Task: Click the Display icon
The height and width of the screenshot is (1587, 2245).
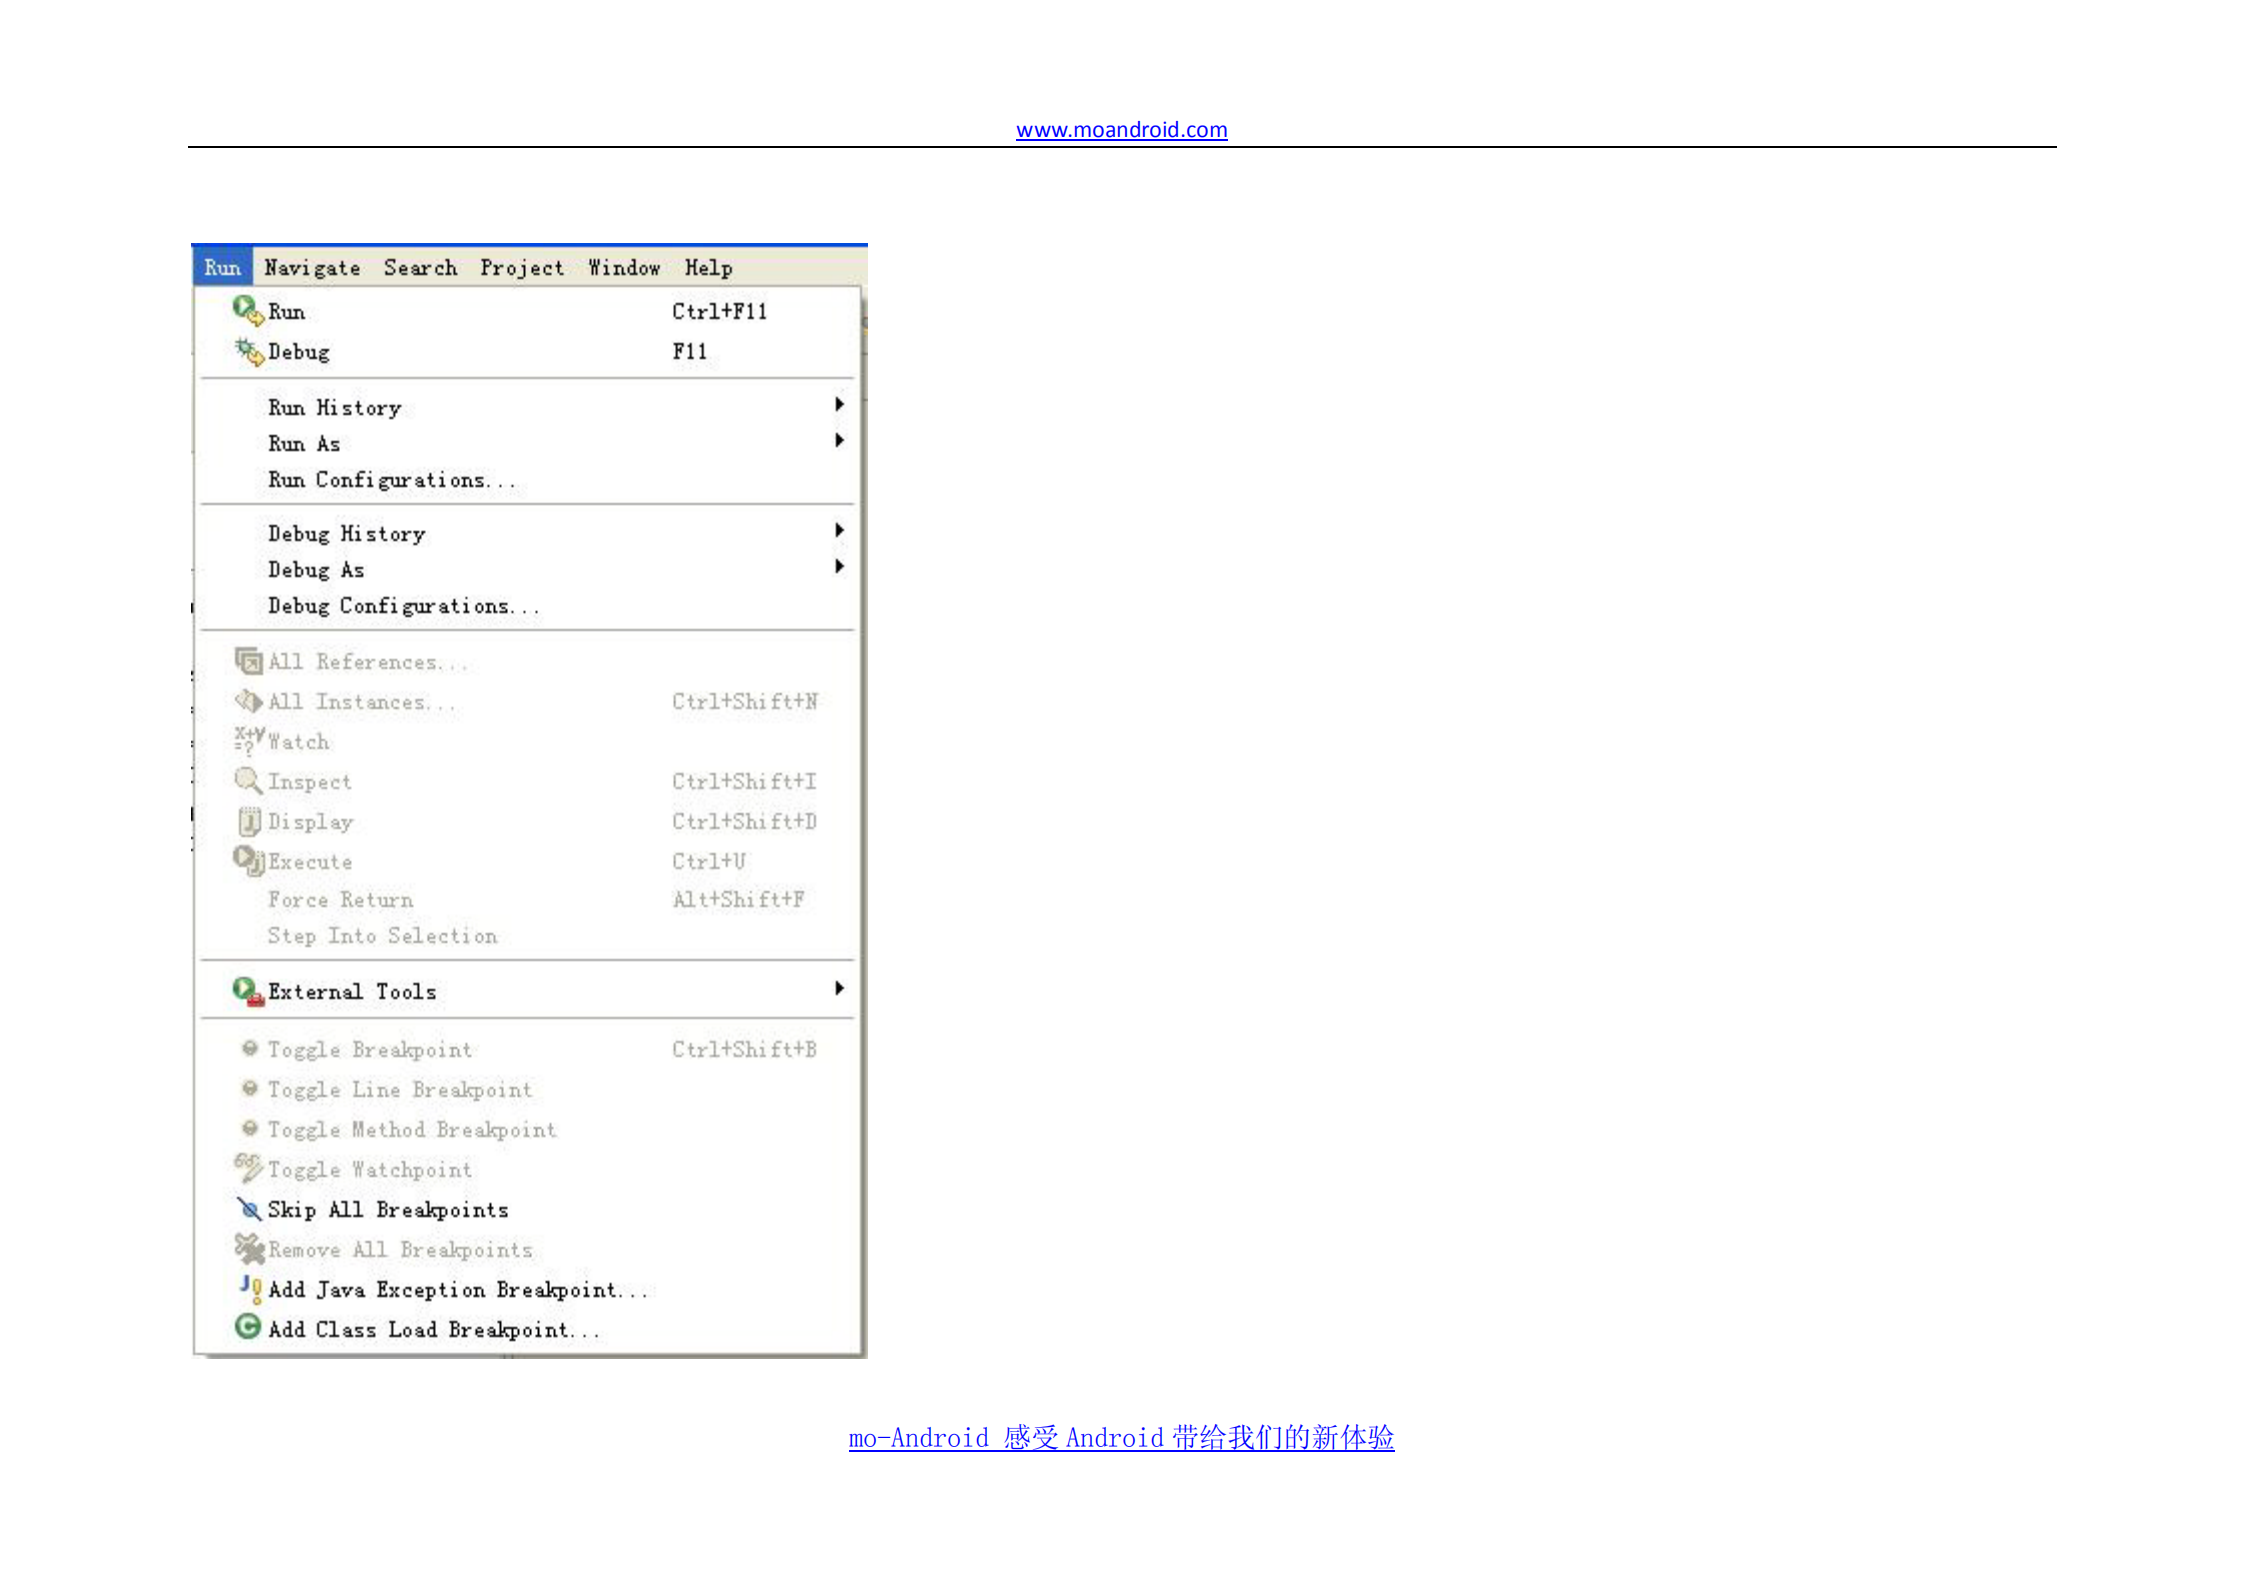Action: coord(248,821)
